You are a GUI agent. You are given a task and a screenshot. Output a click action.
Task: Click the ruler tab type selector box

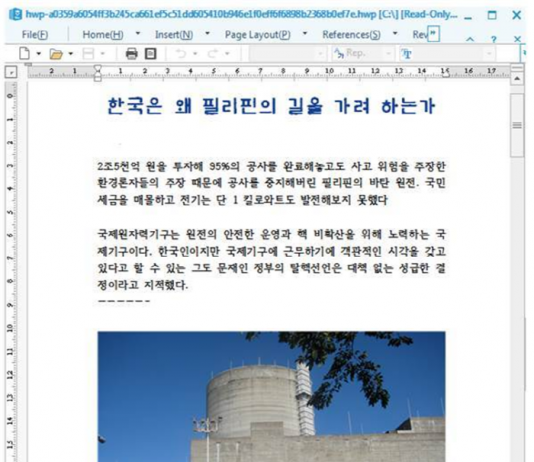11,72
